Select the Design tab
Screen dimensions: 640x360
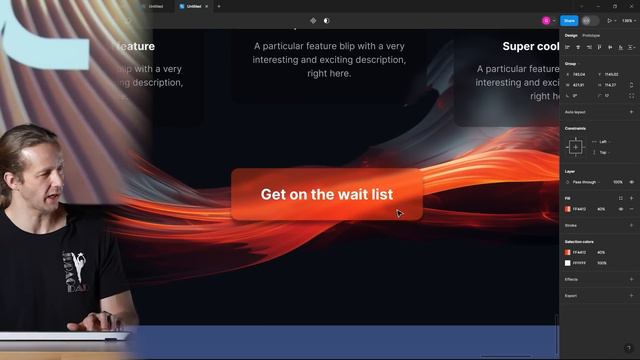click(x=571, y=36)
